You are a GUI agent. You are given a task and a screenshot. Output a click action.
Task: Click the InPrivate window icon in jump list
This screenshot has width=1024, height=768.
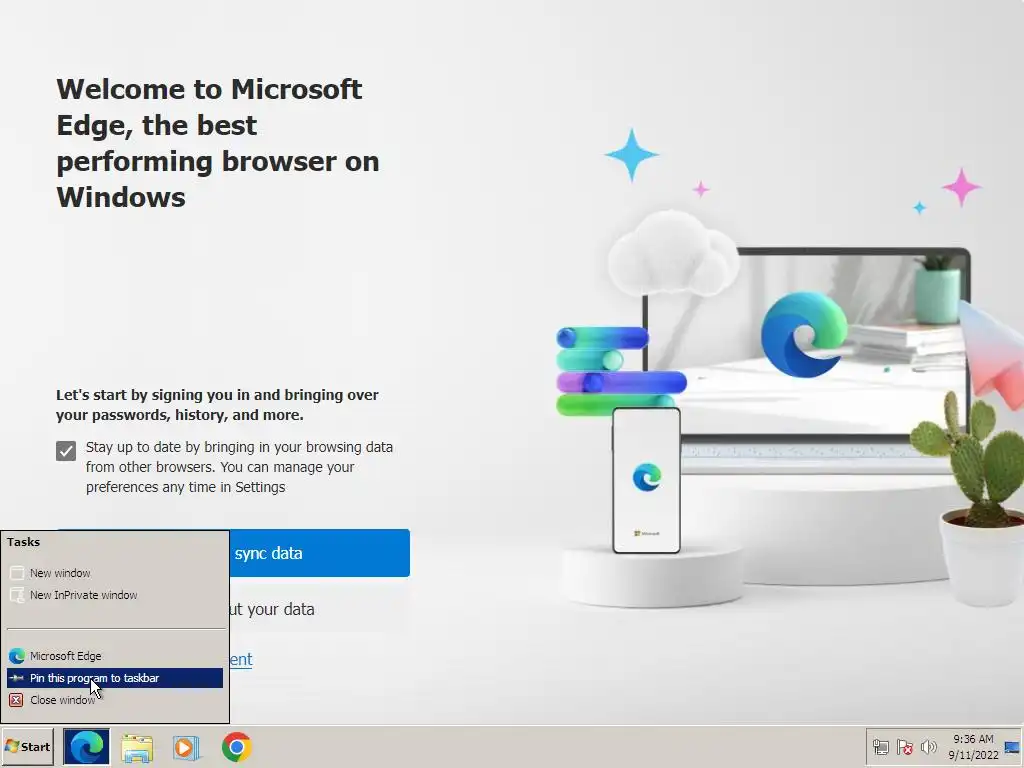coord(17,595)
